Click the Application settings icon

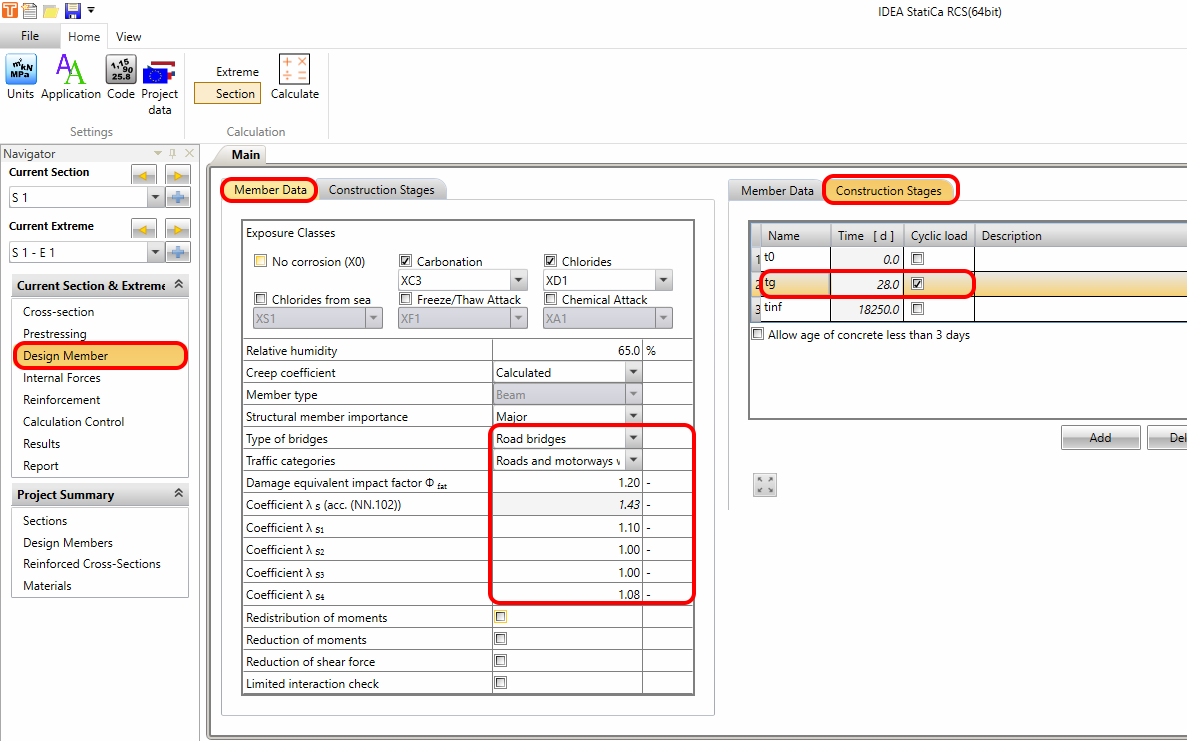(x=70, y=70)
